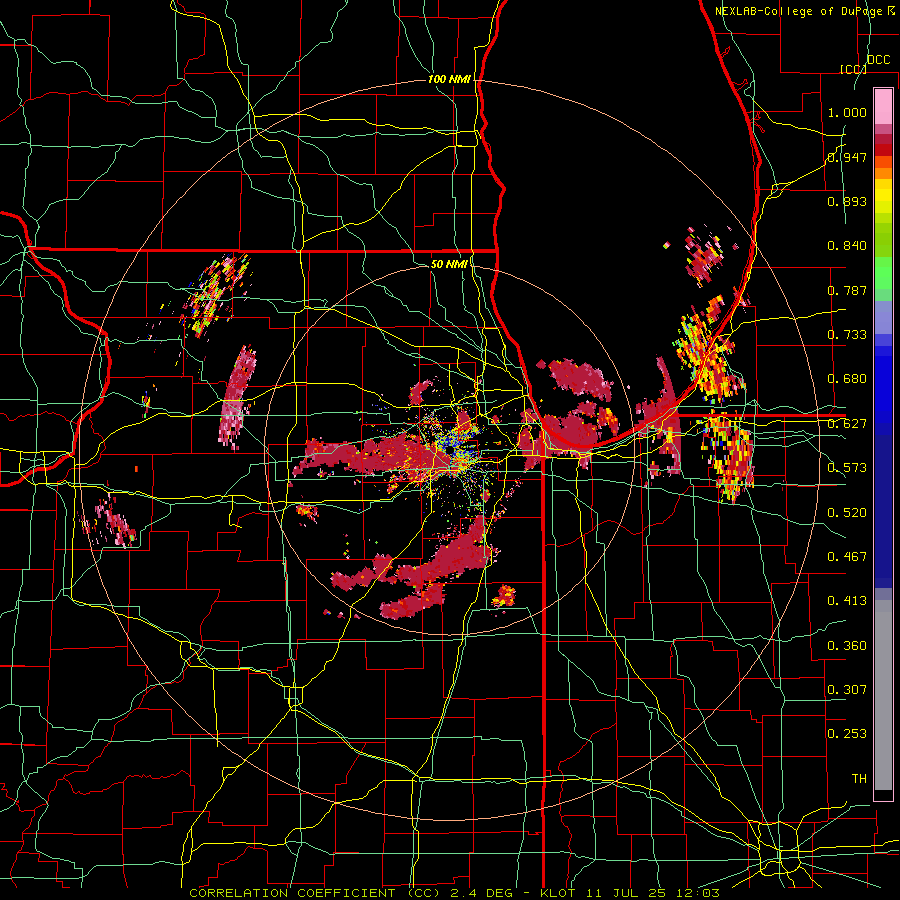The height and width of the screenshot is (900, 900).
Task: Click the 0.893 legend value
Action: pyautogui.click(x=847, y=201)
